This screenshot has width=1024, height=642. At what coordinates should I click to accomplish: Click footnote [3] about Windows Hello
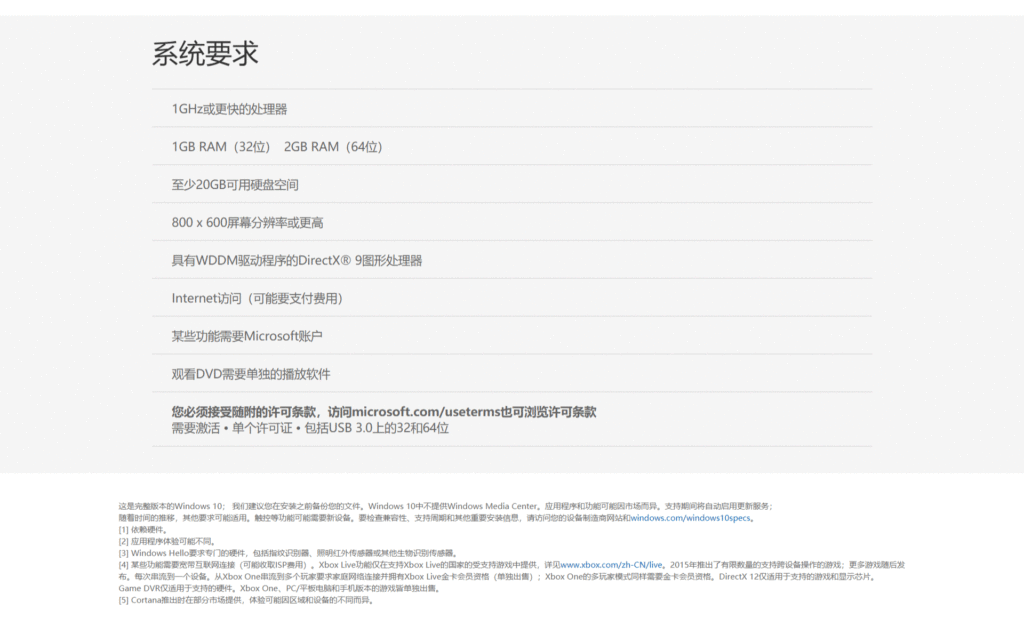pyautogui.click(x=287, y=553)
